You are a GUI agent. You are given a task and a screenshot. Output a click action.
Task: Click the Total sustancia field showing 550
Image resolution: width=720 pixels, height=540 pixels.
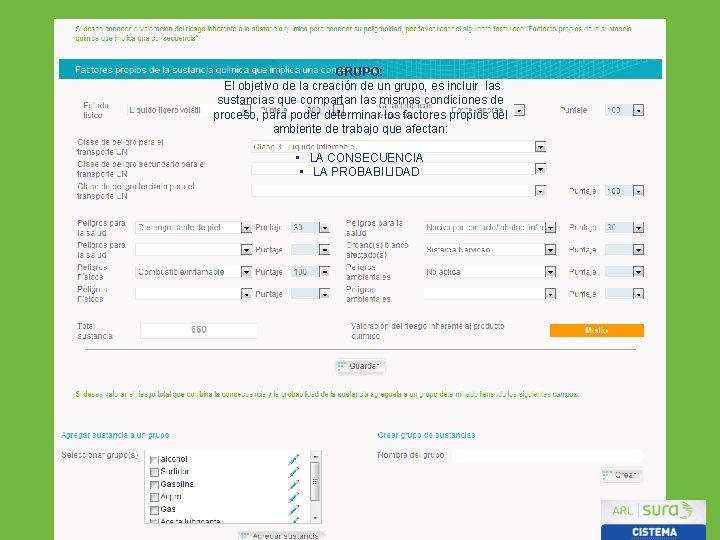click(198, 331)
